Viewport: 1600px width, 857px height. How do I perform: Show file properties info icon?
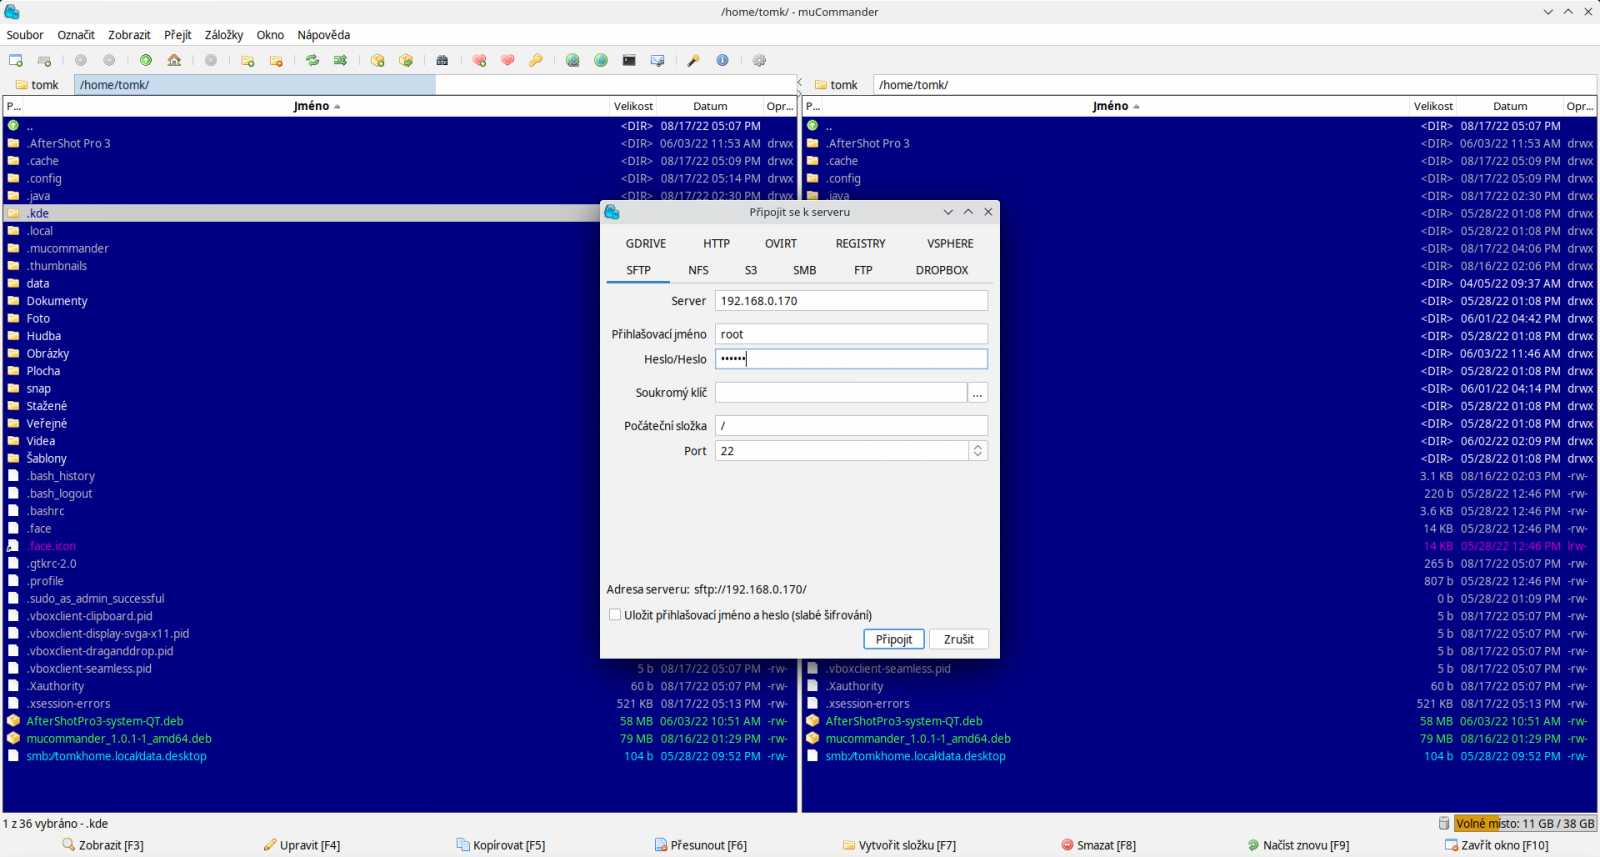(722, 60)
